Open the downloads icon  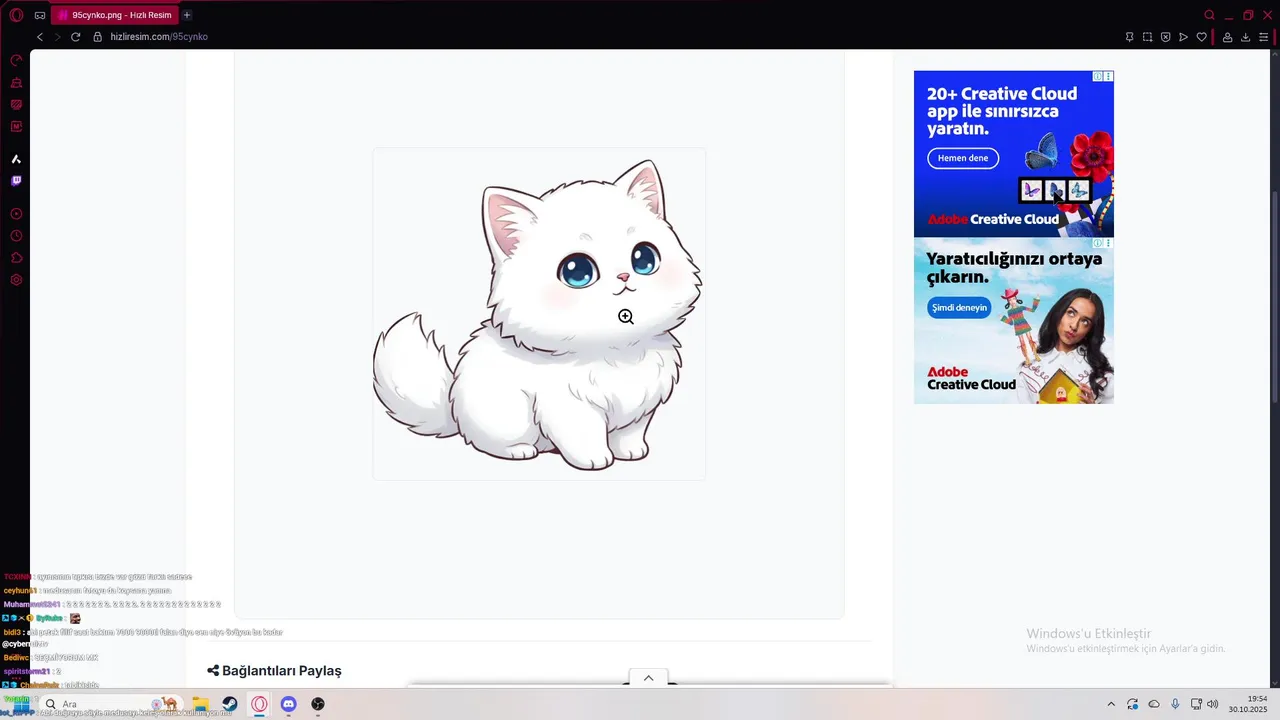(x=1245, y=37)
